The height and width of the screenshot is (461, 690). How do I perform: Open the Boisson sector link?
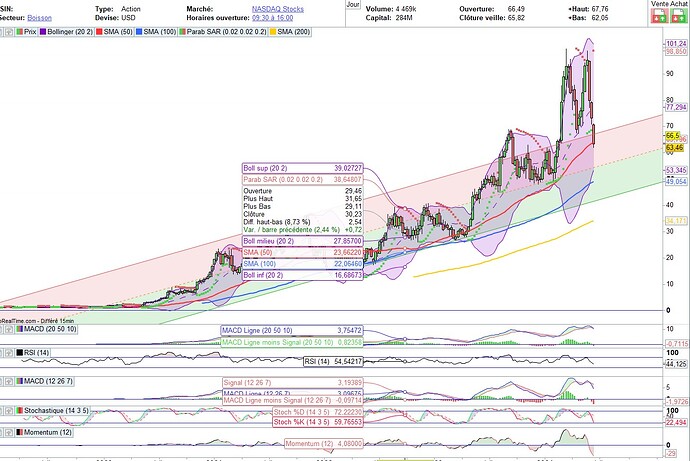tap(39, 18)
